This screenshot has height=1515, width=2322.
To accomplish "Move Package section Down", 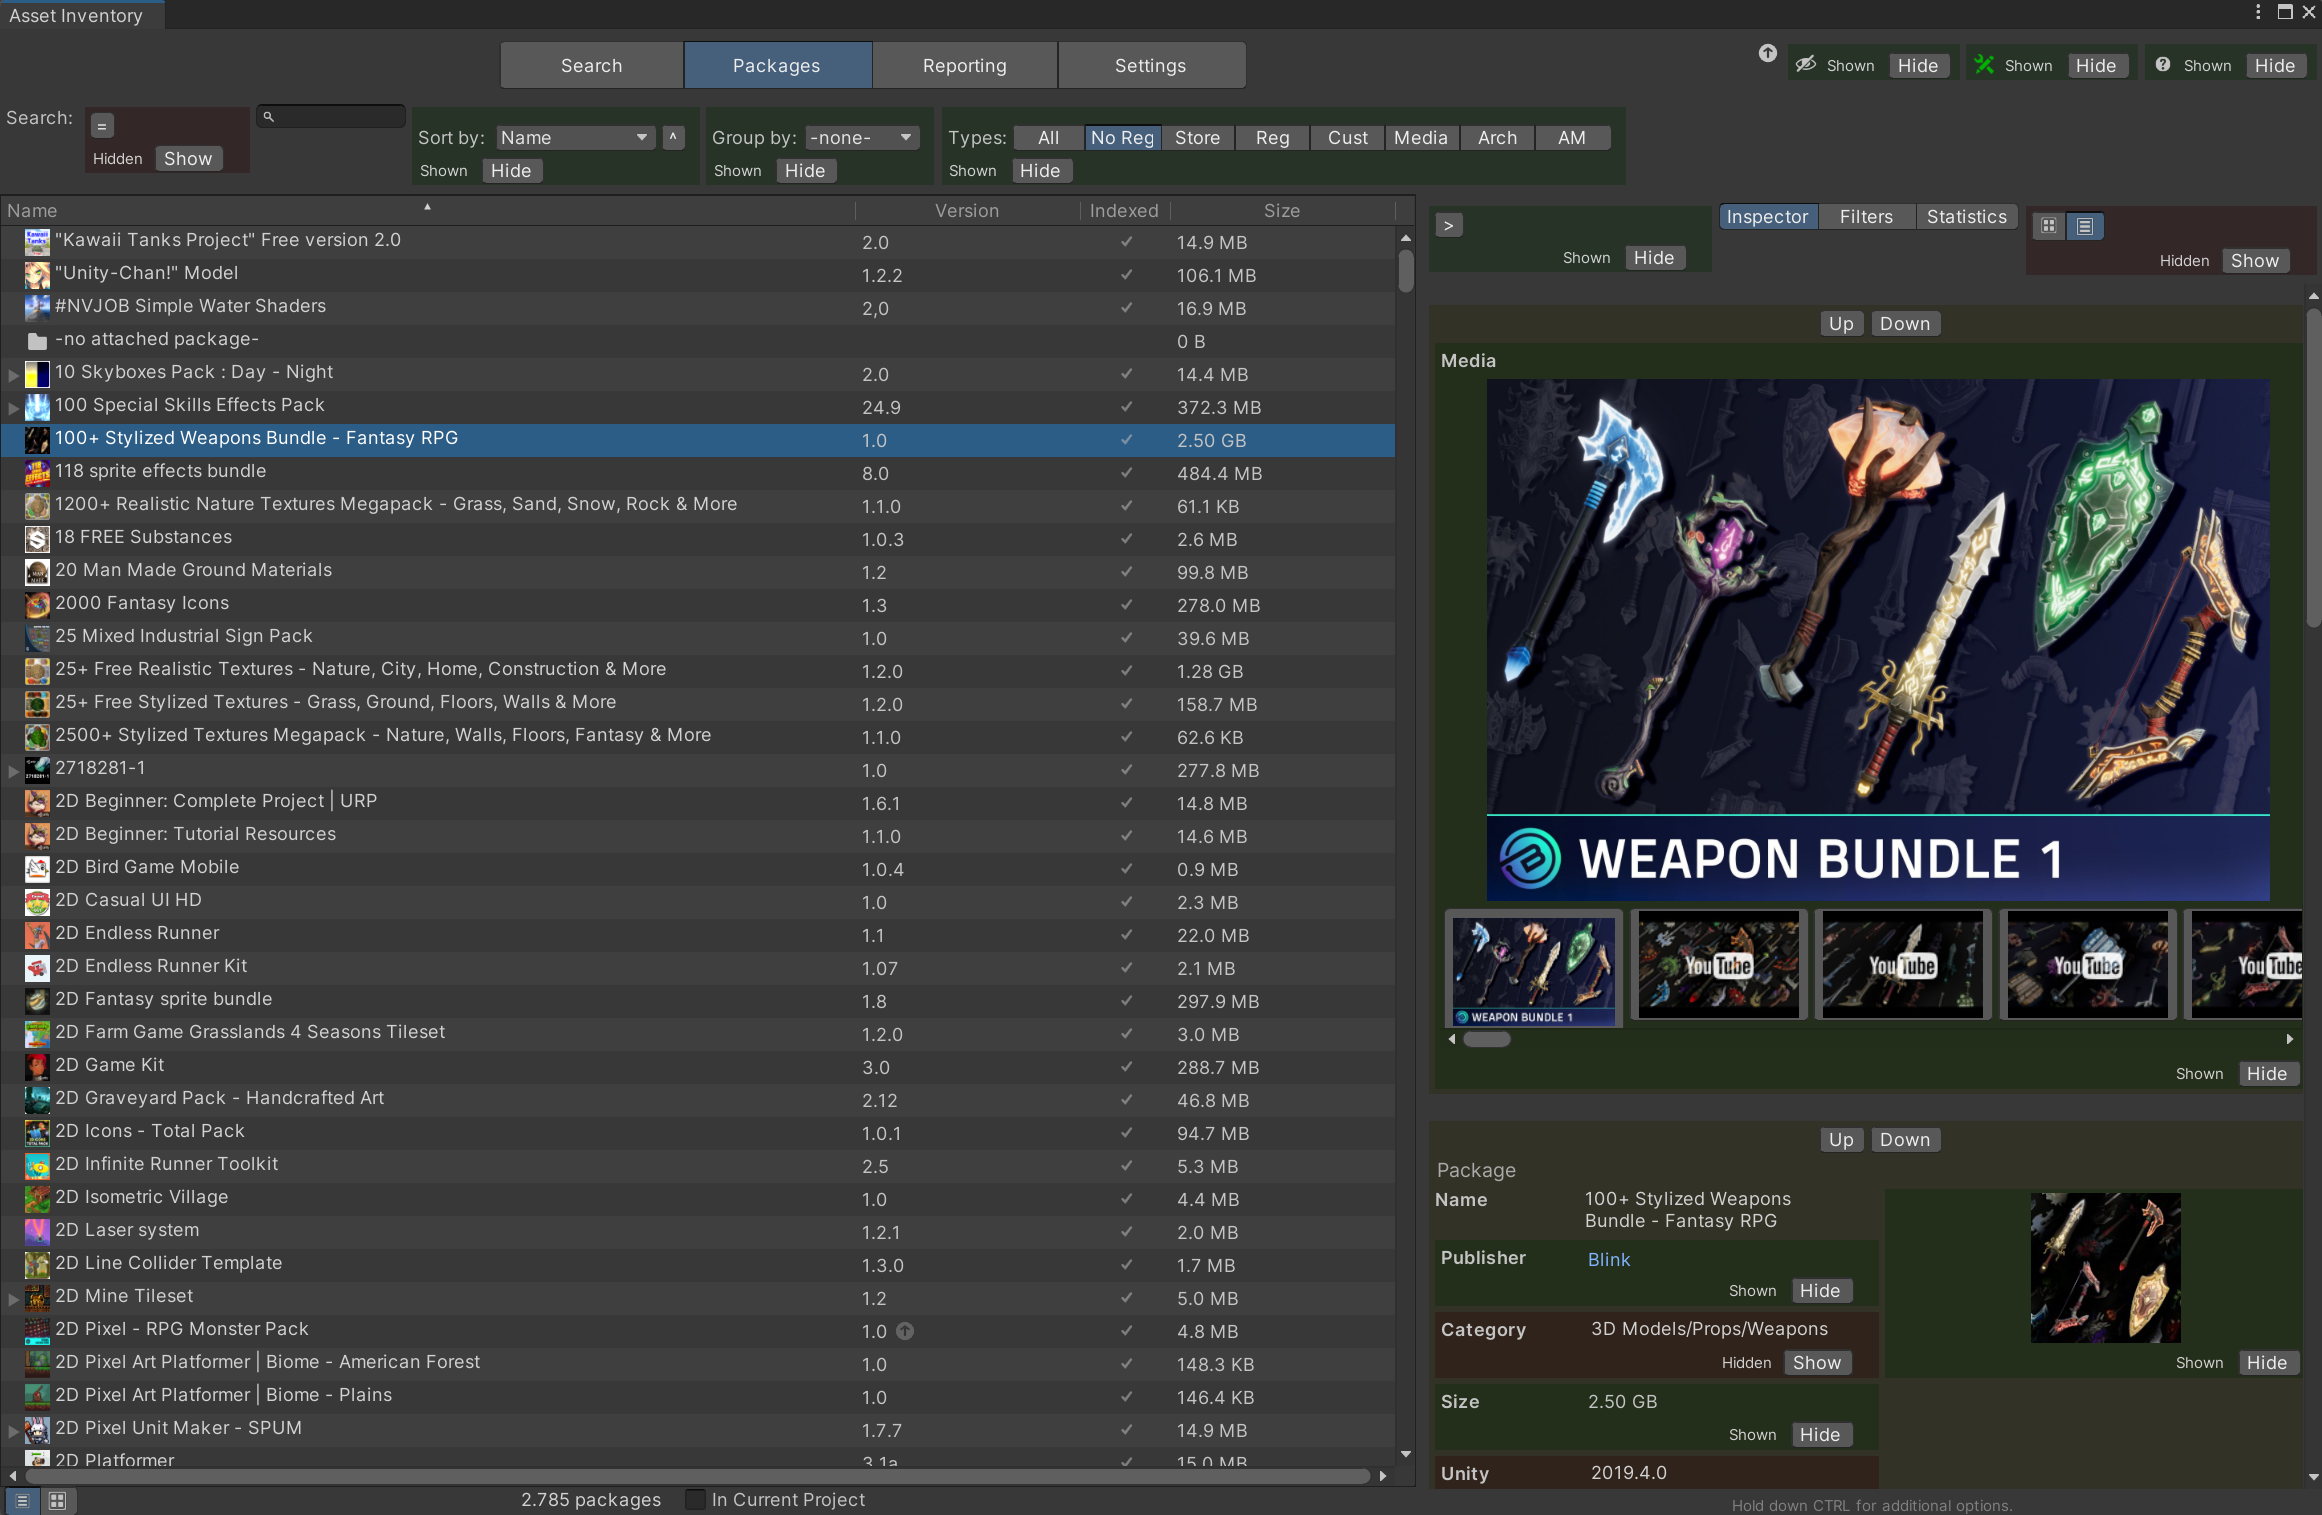I will pyautogui.click(x=1905, y=1140).
